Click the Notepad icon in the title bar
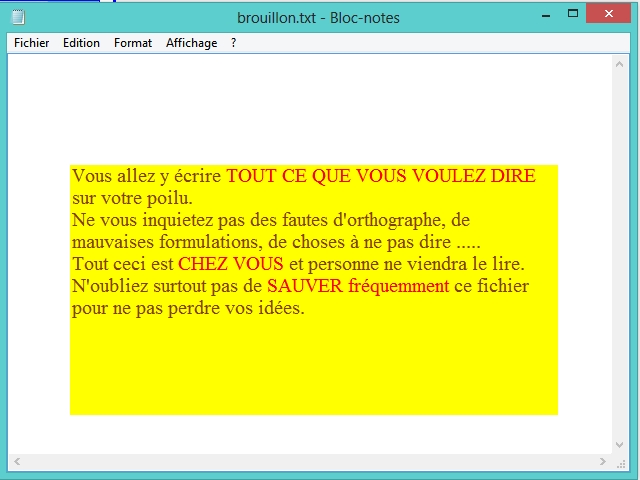 pos(18,17)
